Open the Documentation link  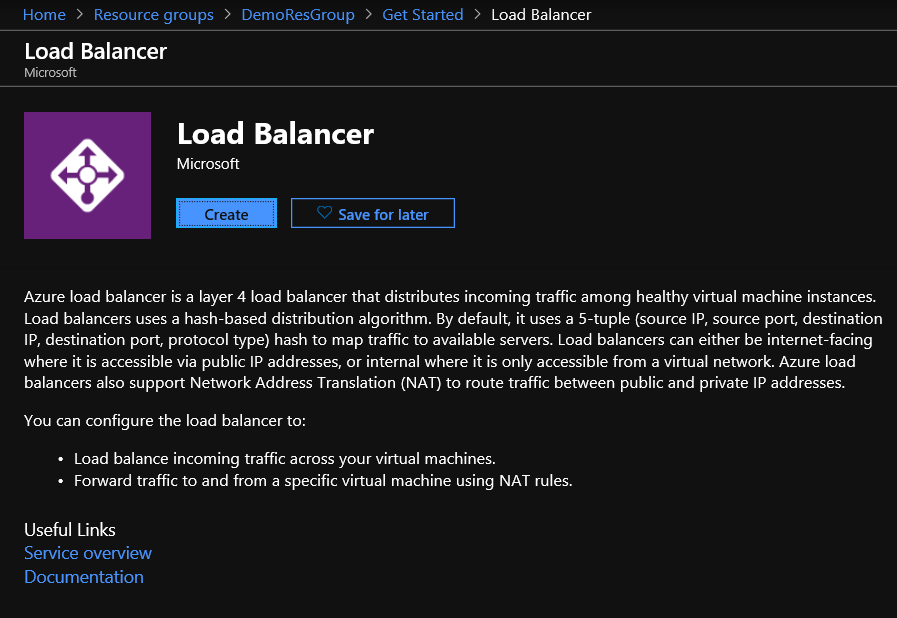pyautogui.click(x=84, y=577)
